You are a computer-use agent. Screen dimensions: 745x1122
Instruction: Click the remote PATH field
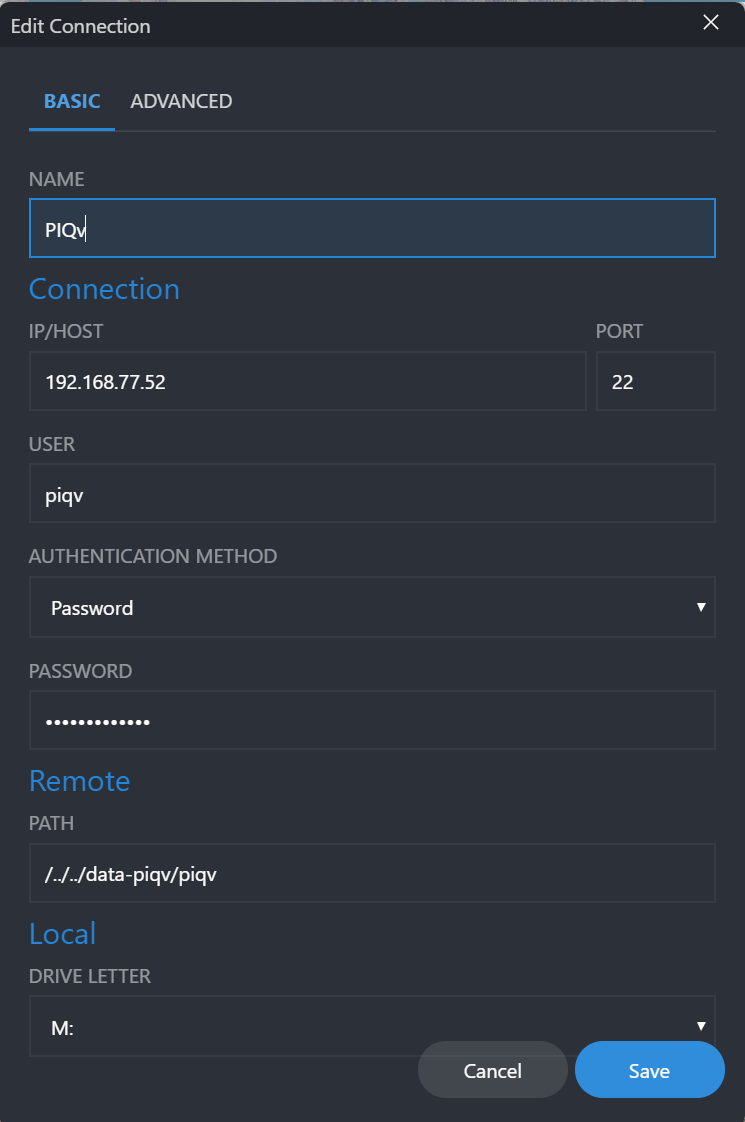[x=372, y=873]
